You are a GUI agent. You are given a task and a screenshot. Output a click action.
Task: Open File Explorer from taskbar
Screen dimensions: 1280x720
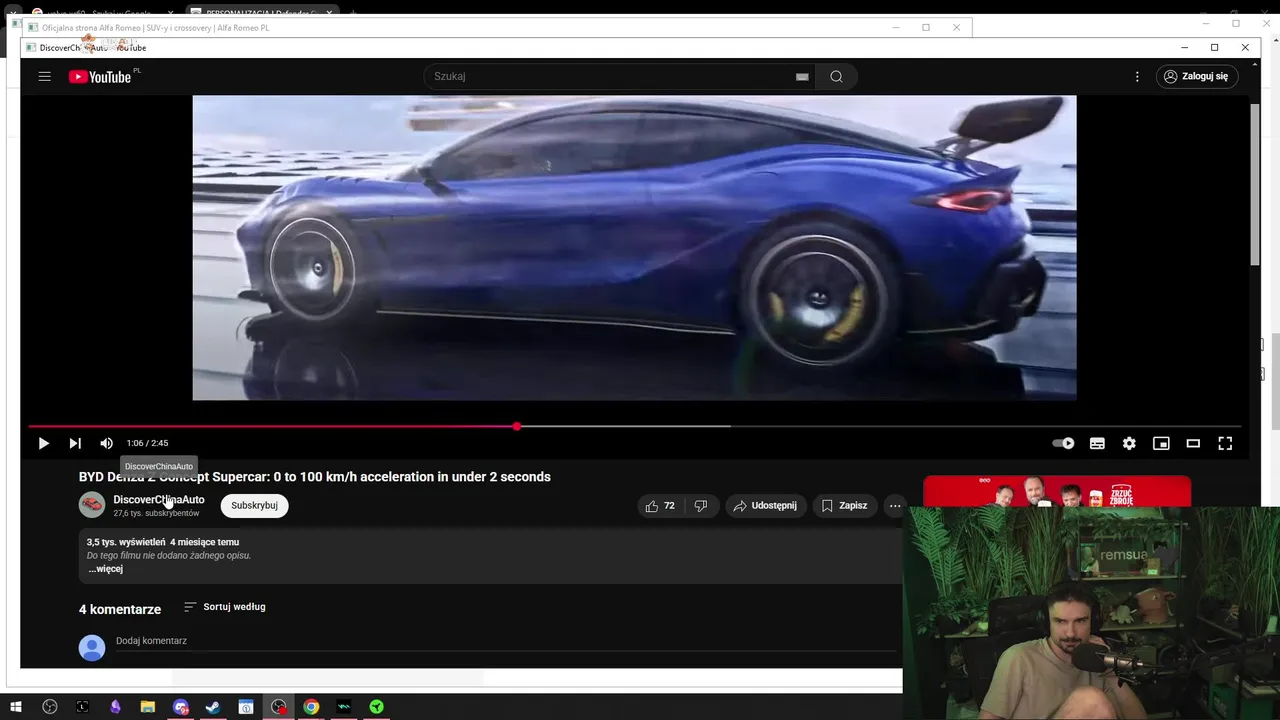pyautogui.click(x=148, y=707)
